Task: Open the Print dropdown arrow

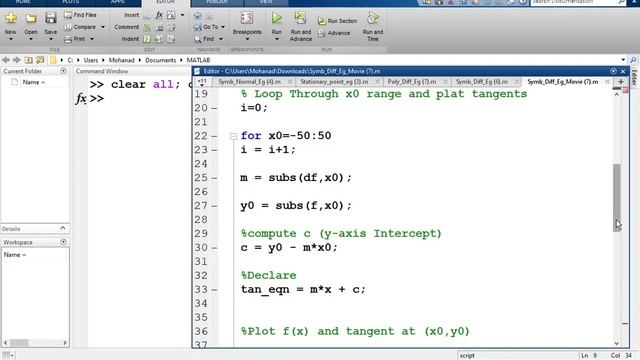Action: click(92, 39)
